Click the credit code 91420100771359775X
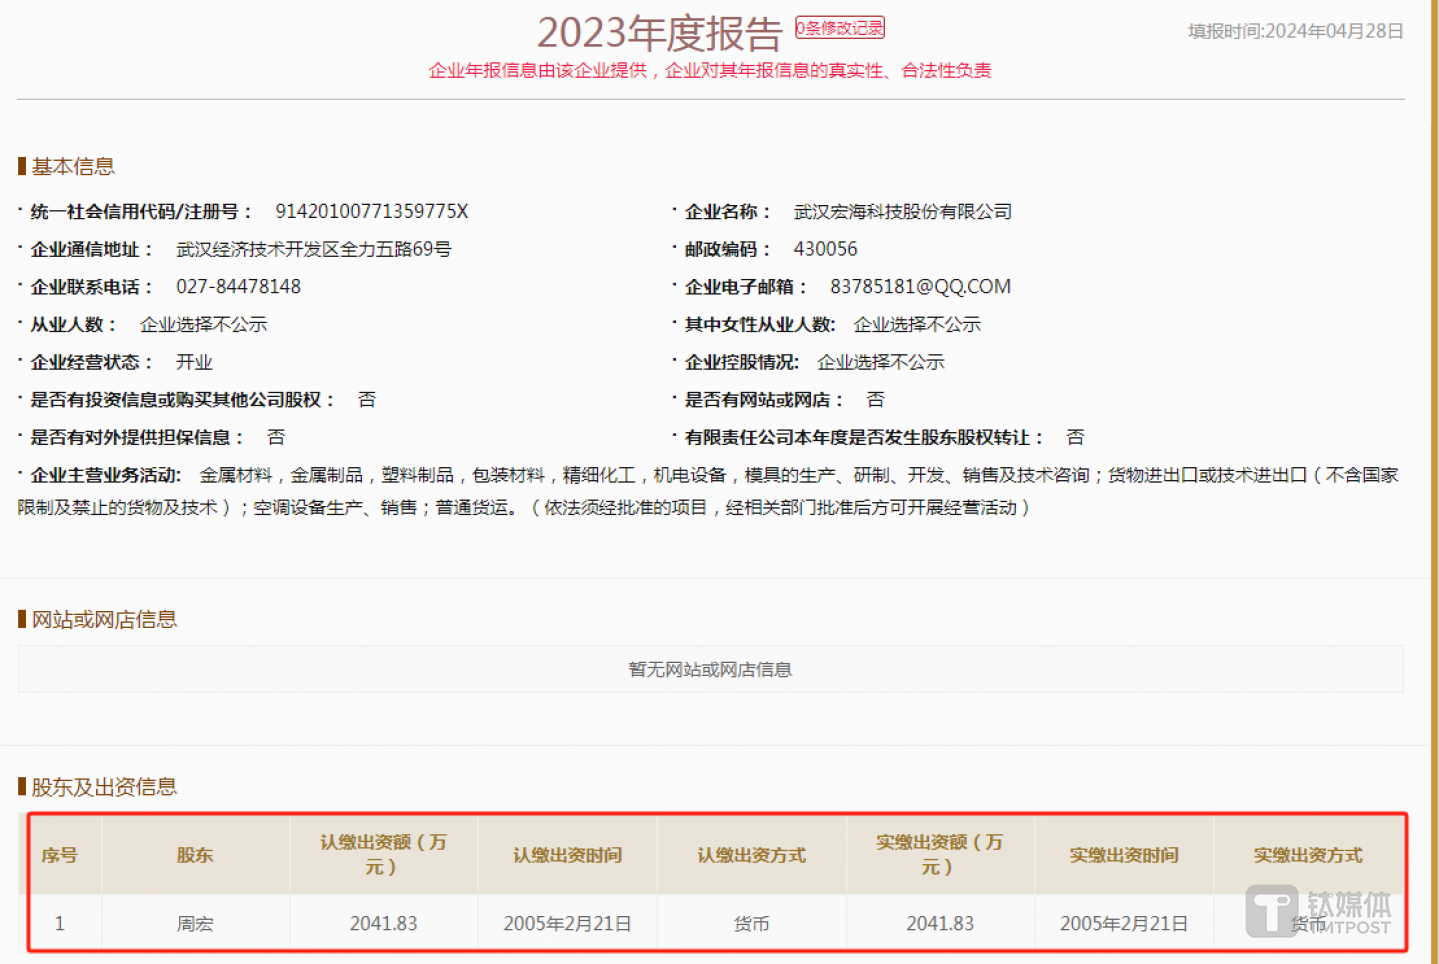 pyautogui.click(x=371, y=212)
